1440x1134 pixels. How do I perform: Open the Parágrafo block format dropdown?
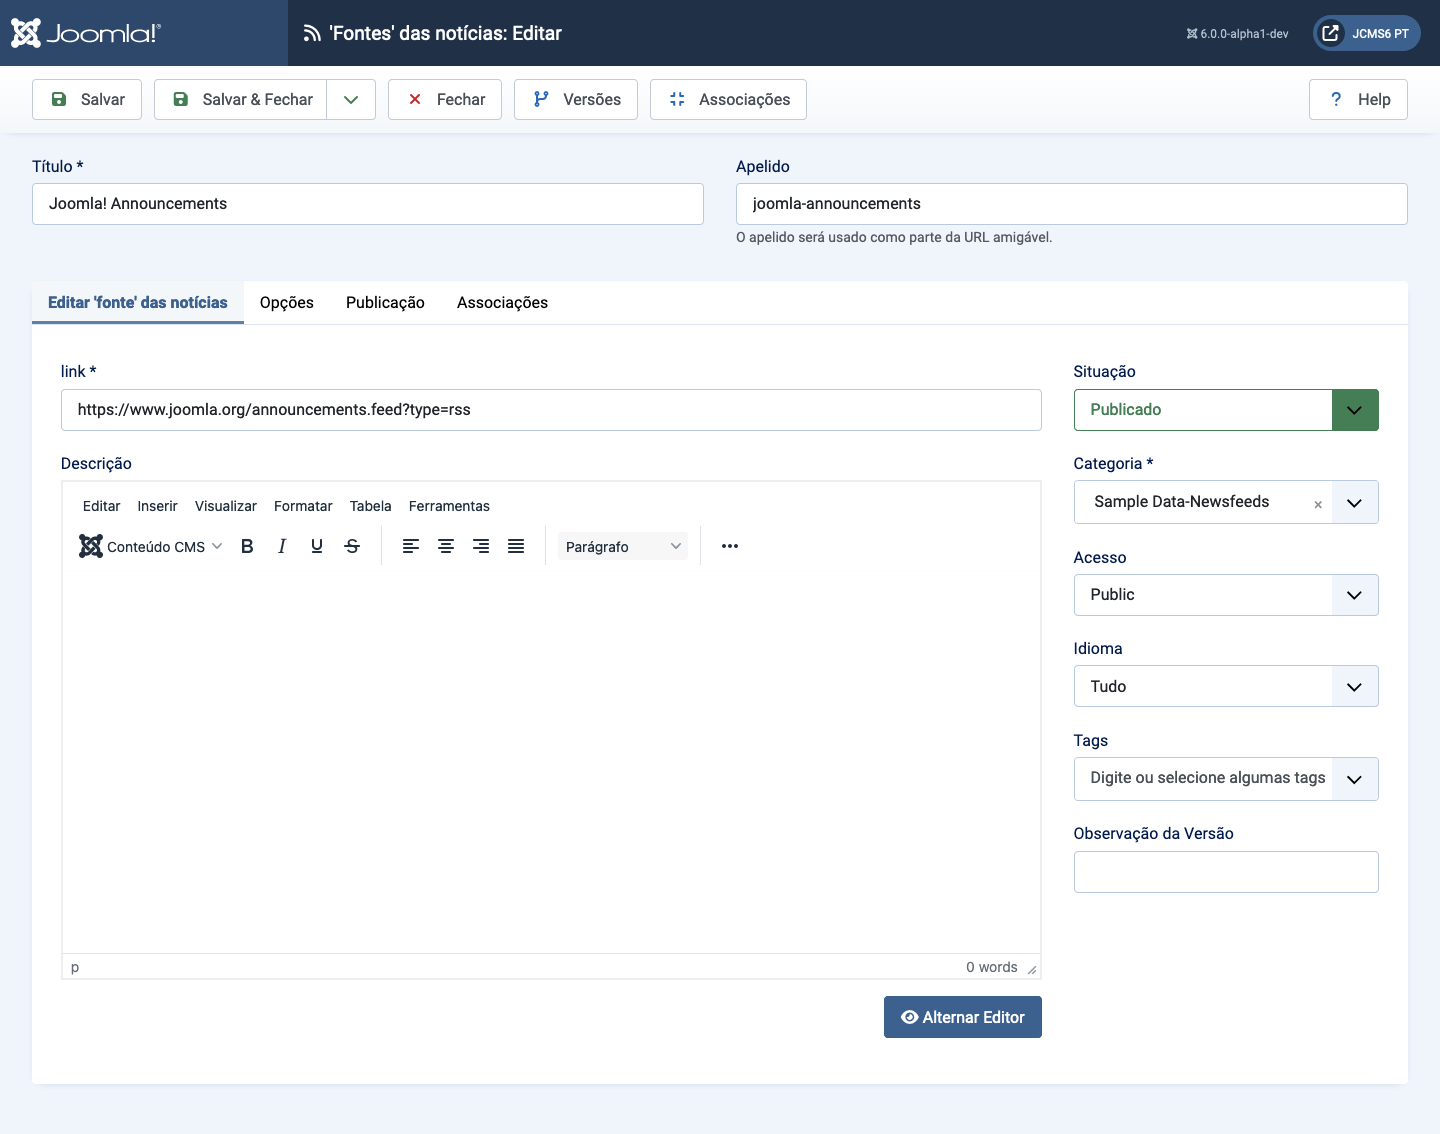[622, 546]
